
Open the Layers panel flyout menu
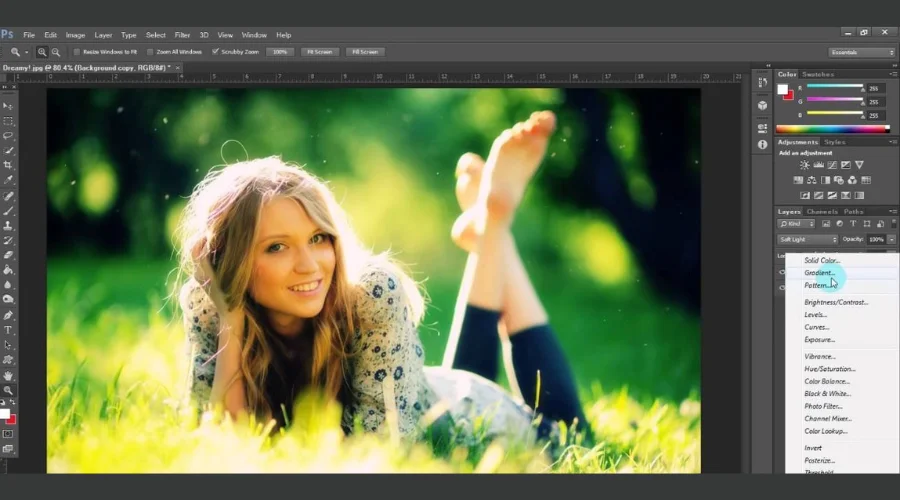893,212
